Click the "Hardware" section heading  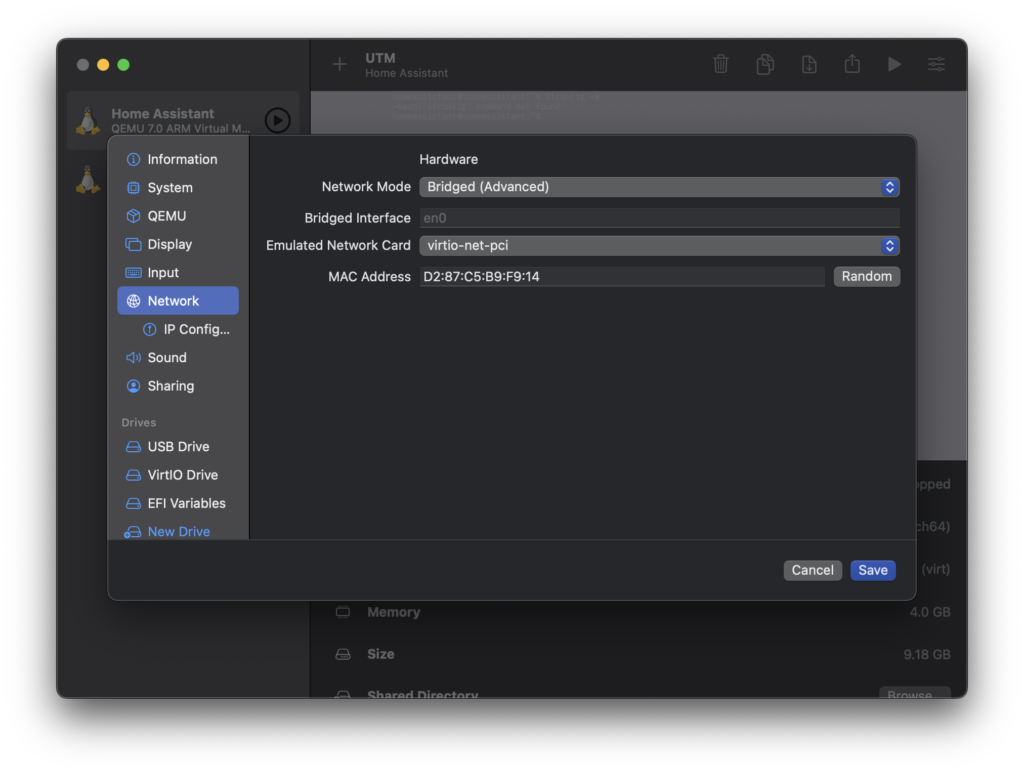point(449,159)
